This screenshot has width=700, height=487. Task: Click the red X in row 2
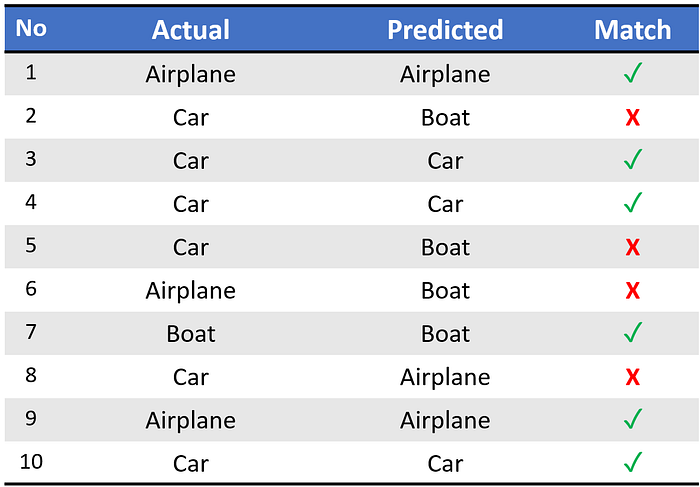(x=633, y=118)
